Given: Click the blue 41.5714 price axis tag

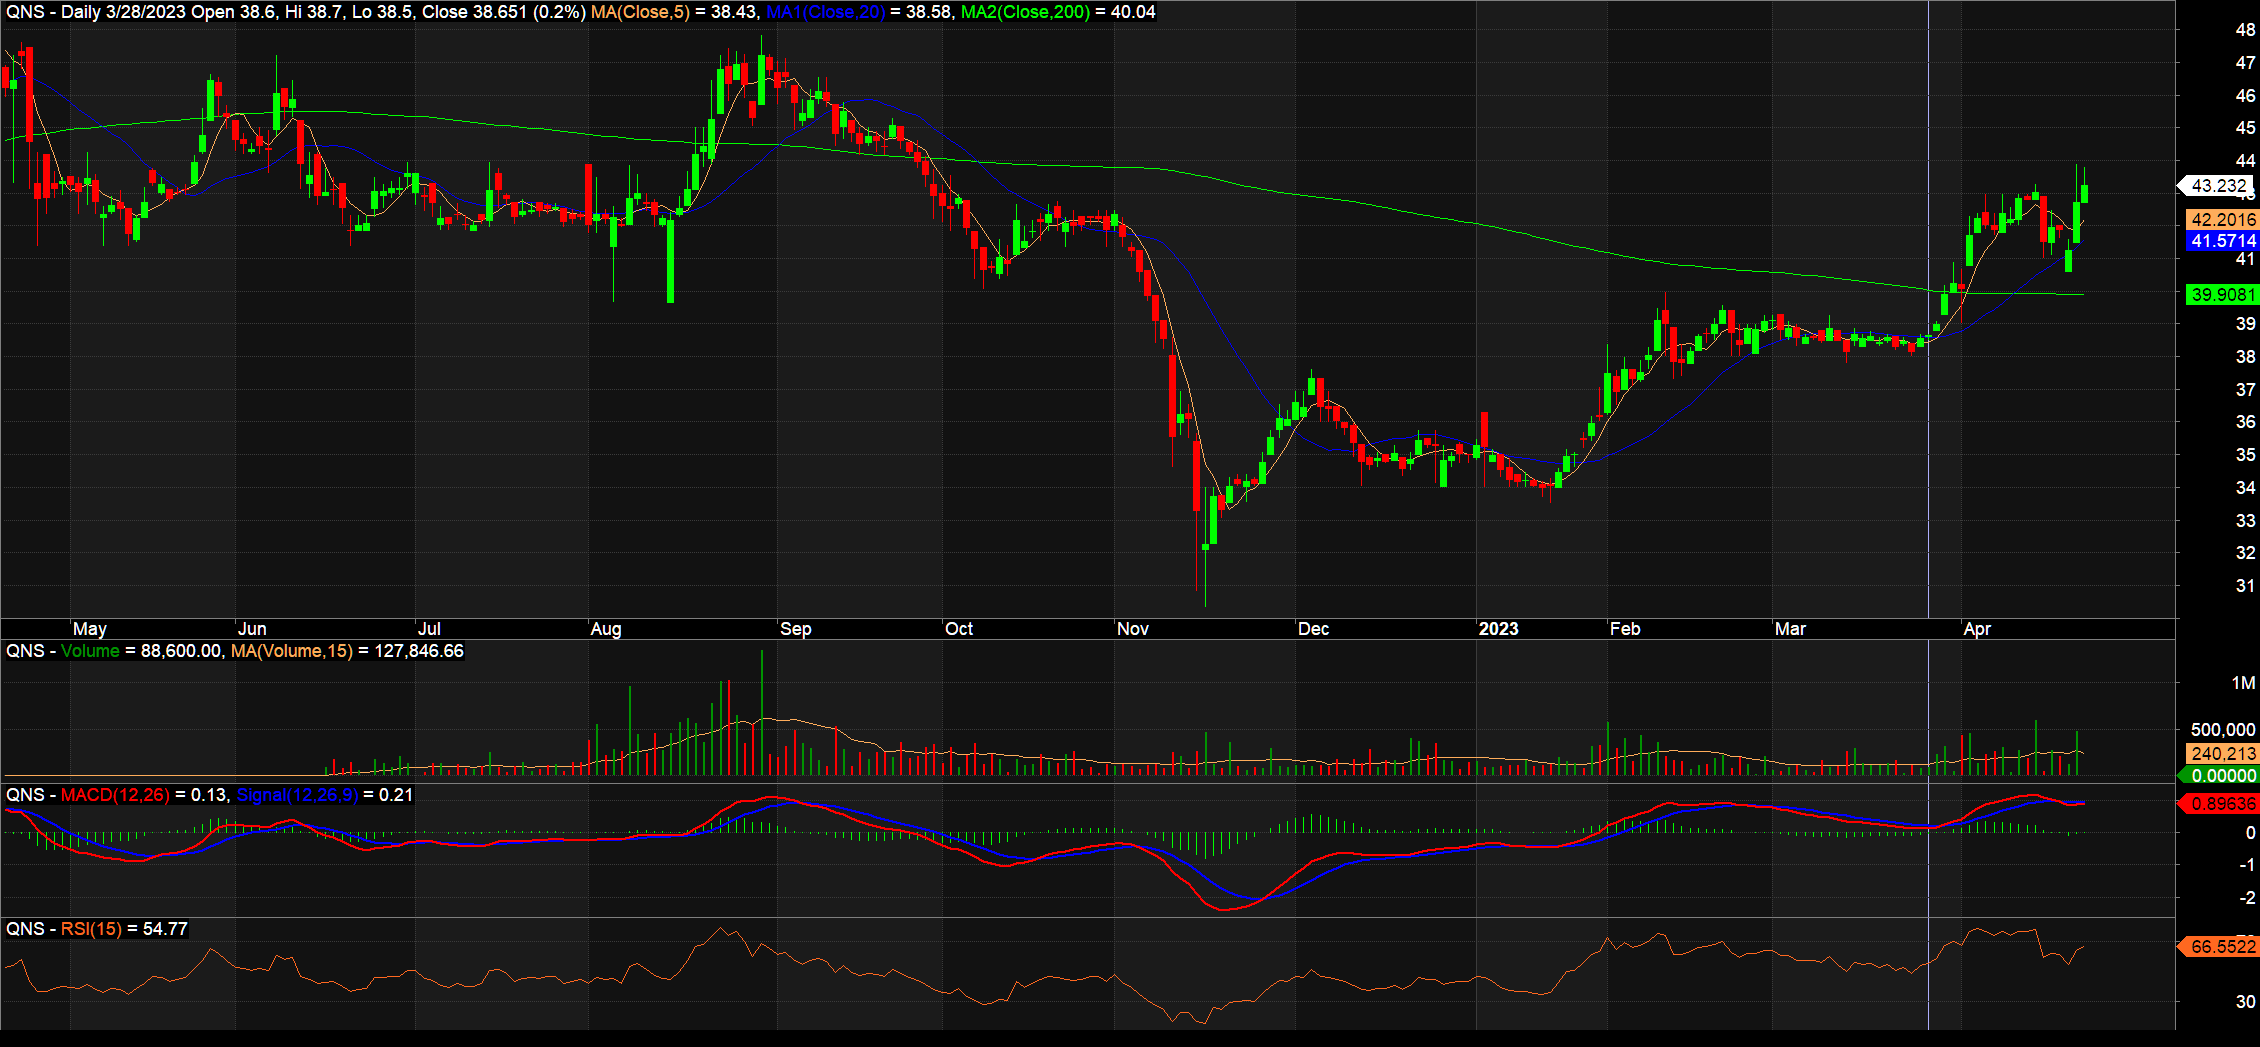Looking at the screenshot, I should 2222,241.
